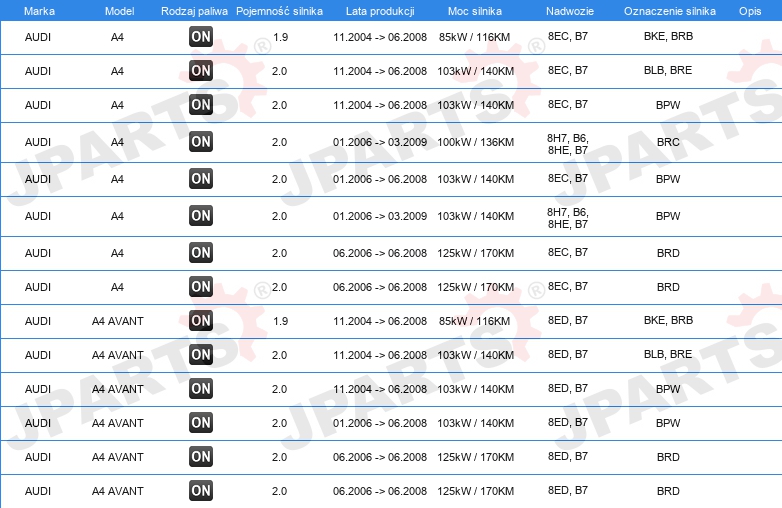
Task: Click the A4 model cell in the BRC row
Action: pos(117,142)
